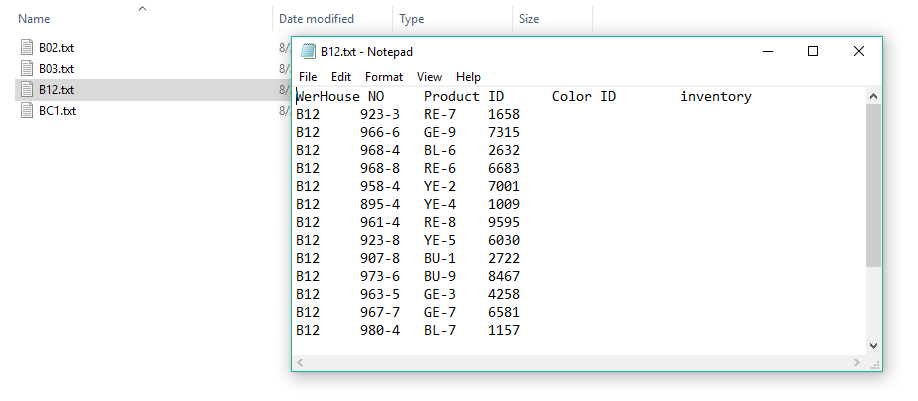The height and width of the screenshot is (401, 918).
Task: Click the color ID RE-8
Action: 440,222
